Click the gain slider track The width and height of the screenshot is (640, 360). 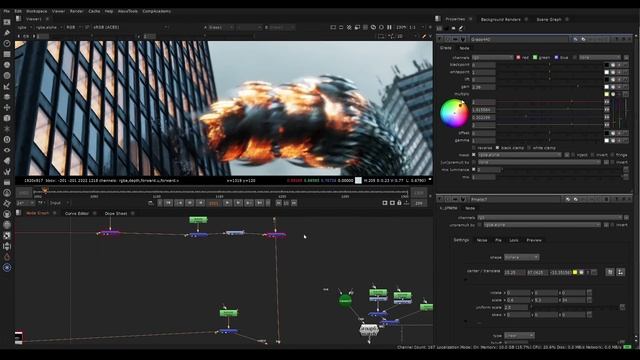coord(549,87)
